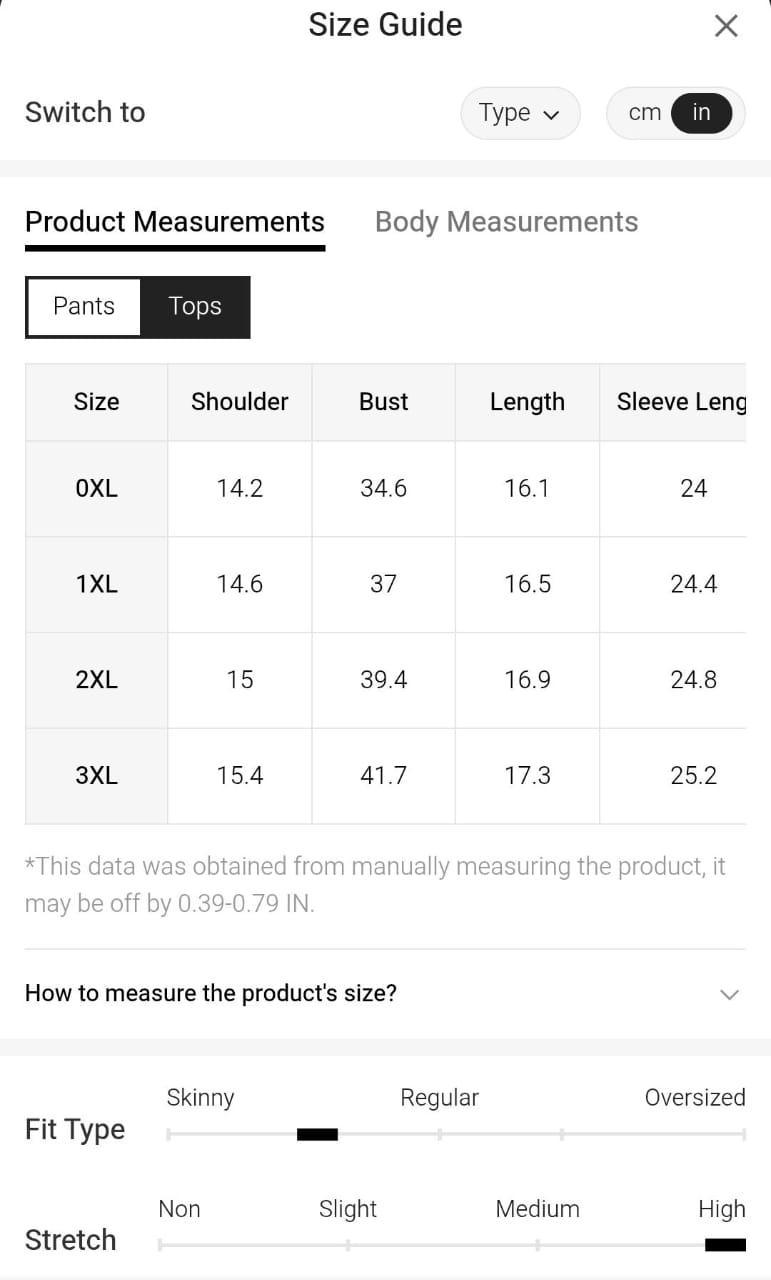
Task: Click the Sleeve Length column header
Action: pyautogui.click(x=680, y=402)
